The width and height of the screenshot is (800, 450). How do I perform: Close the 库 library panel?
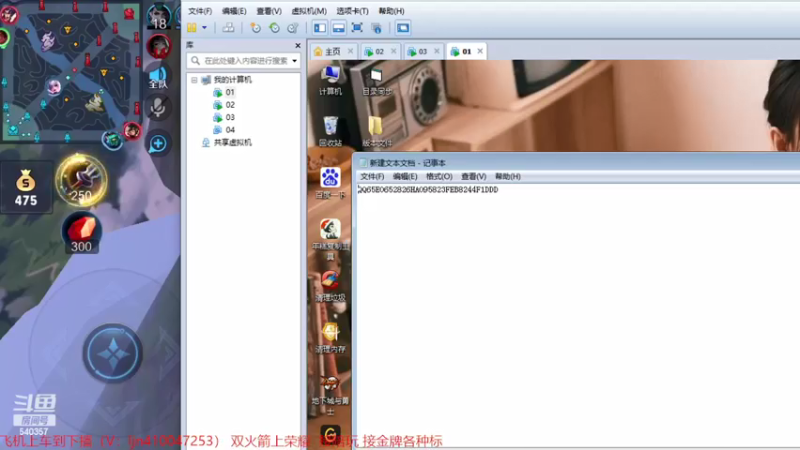pos(298,45)
